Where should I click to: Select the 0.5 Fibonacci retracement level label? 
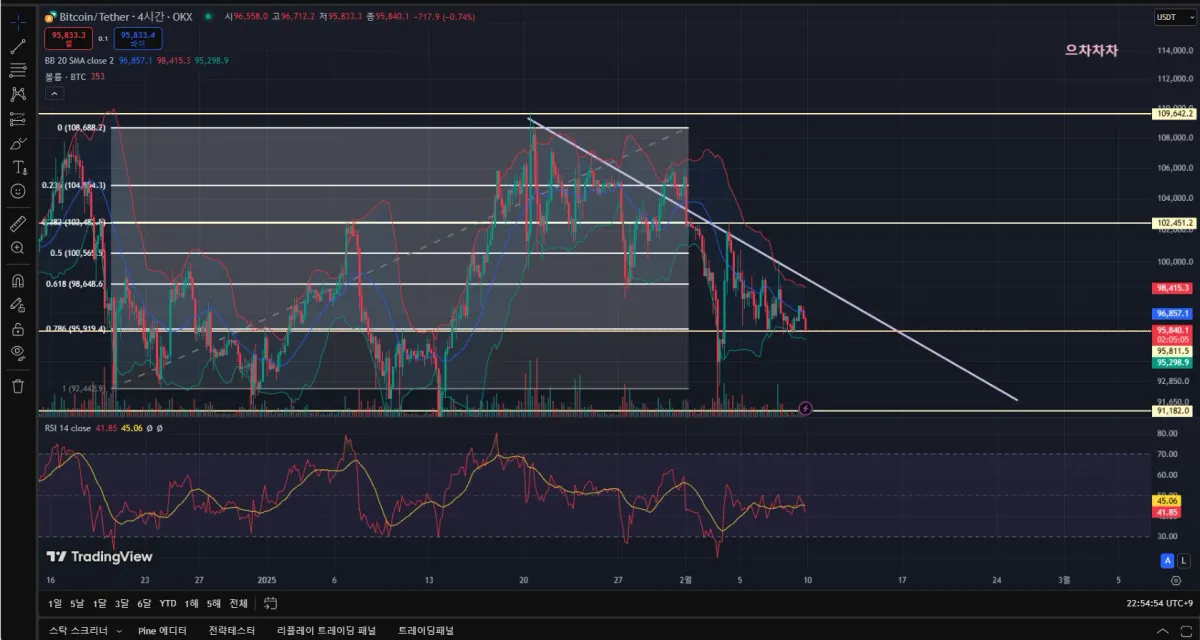[76, 253]
